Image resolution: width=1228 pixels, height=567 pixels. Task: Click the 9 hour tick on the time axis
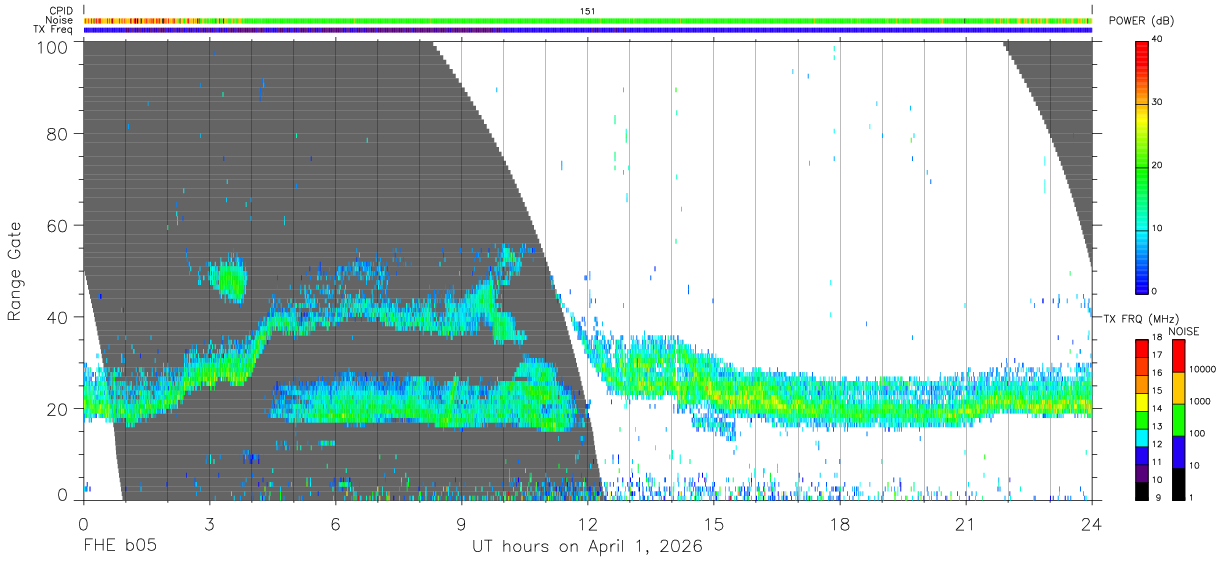pyautogui.click(x=462, y=524)
